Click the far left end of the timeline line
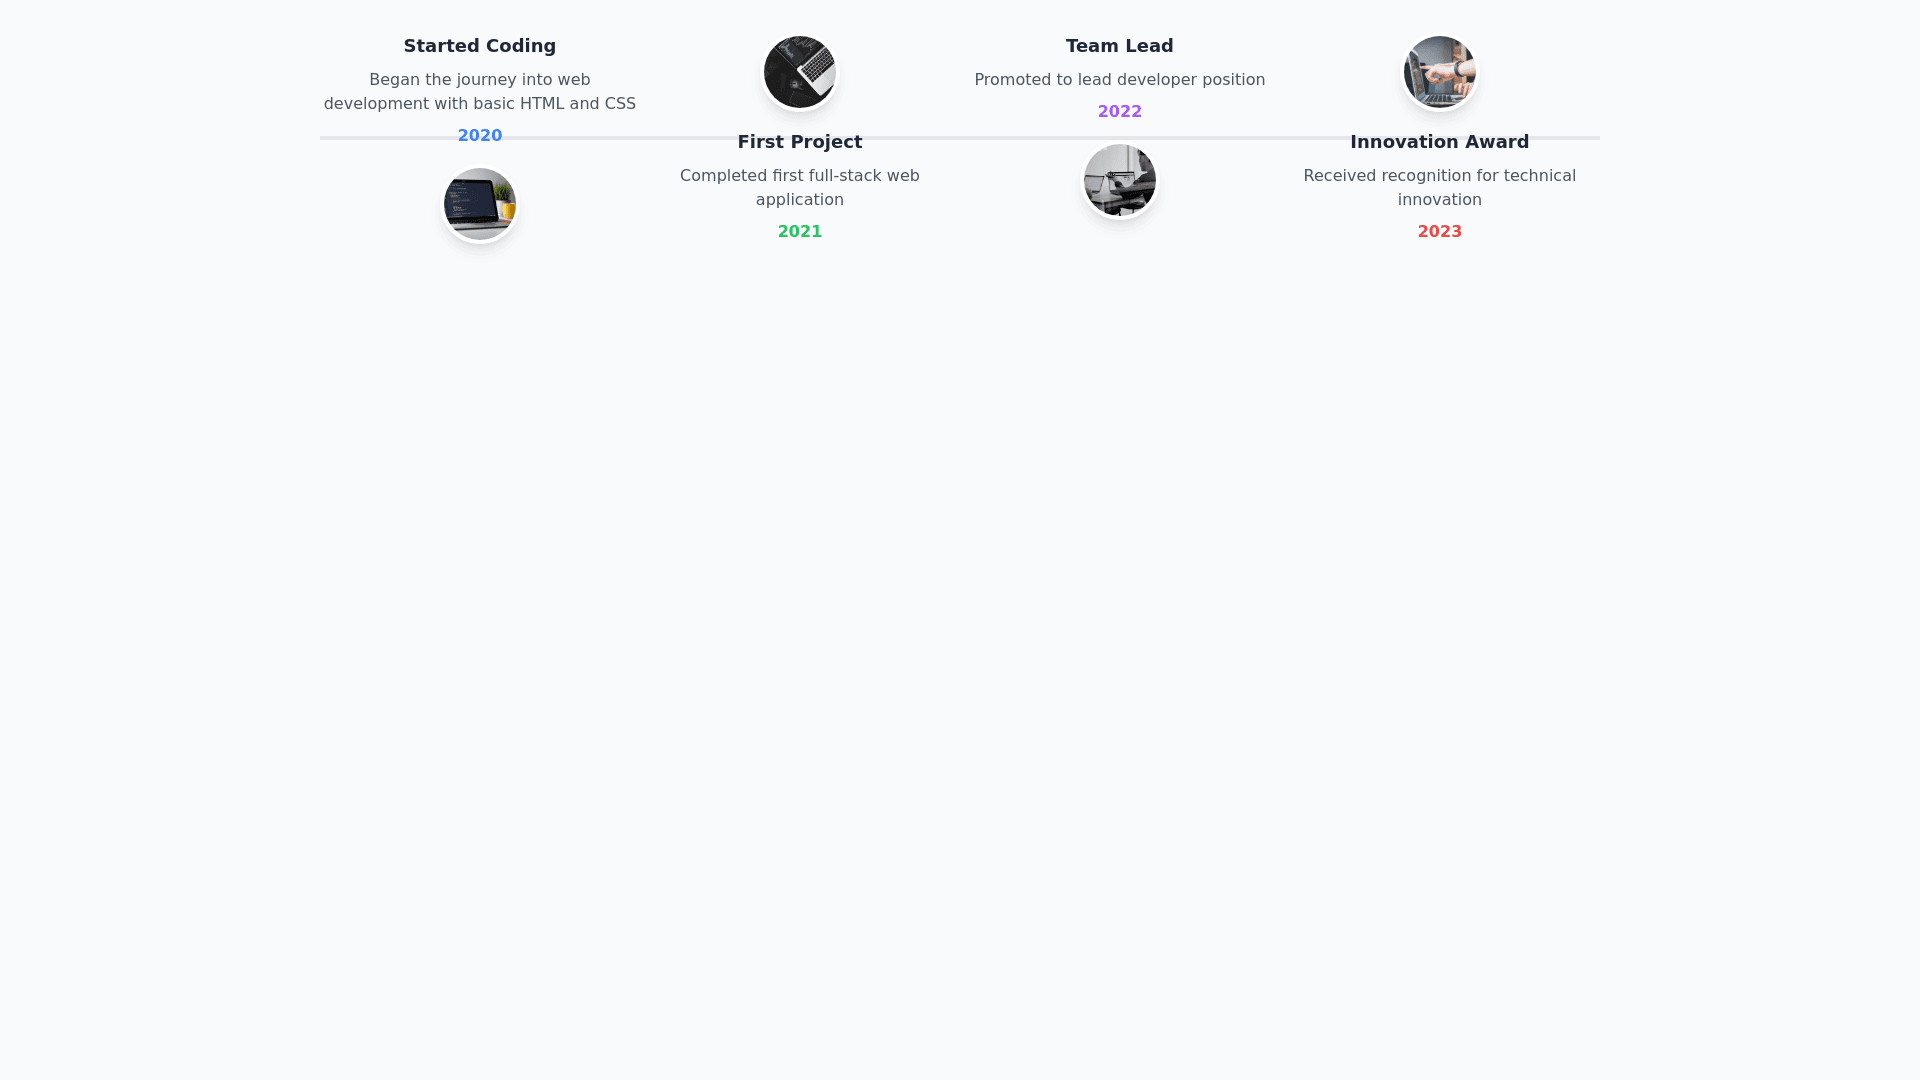Viewport: 1920px width, 1080px height. pos(324,138)
